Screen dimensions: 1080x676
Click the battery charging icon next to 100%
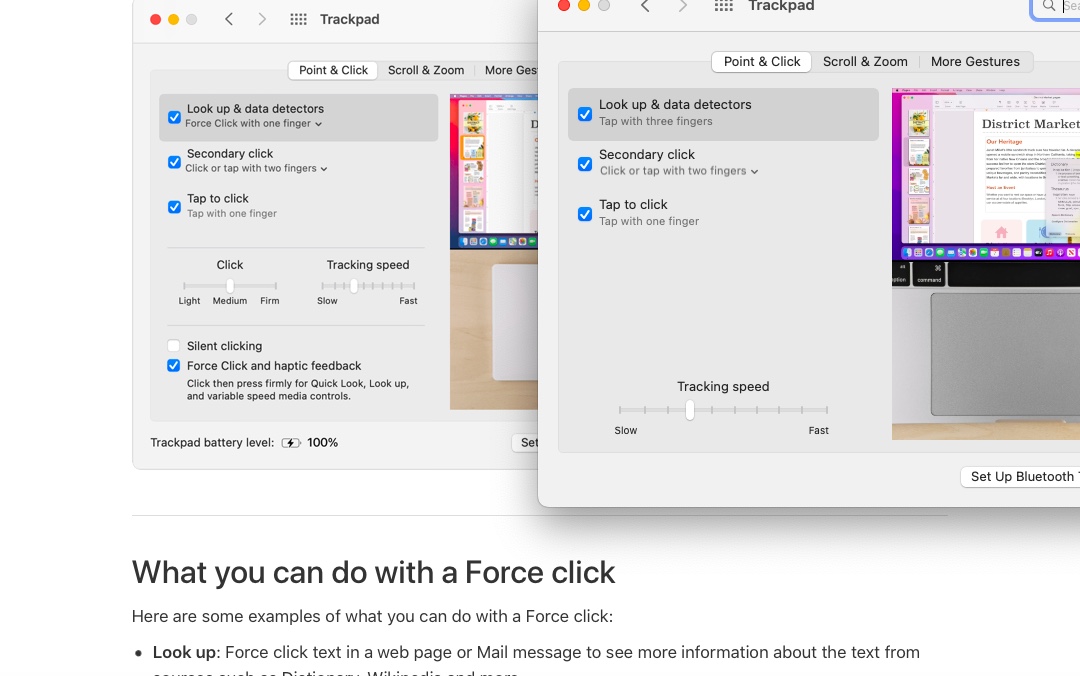[x=291, y=443]
